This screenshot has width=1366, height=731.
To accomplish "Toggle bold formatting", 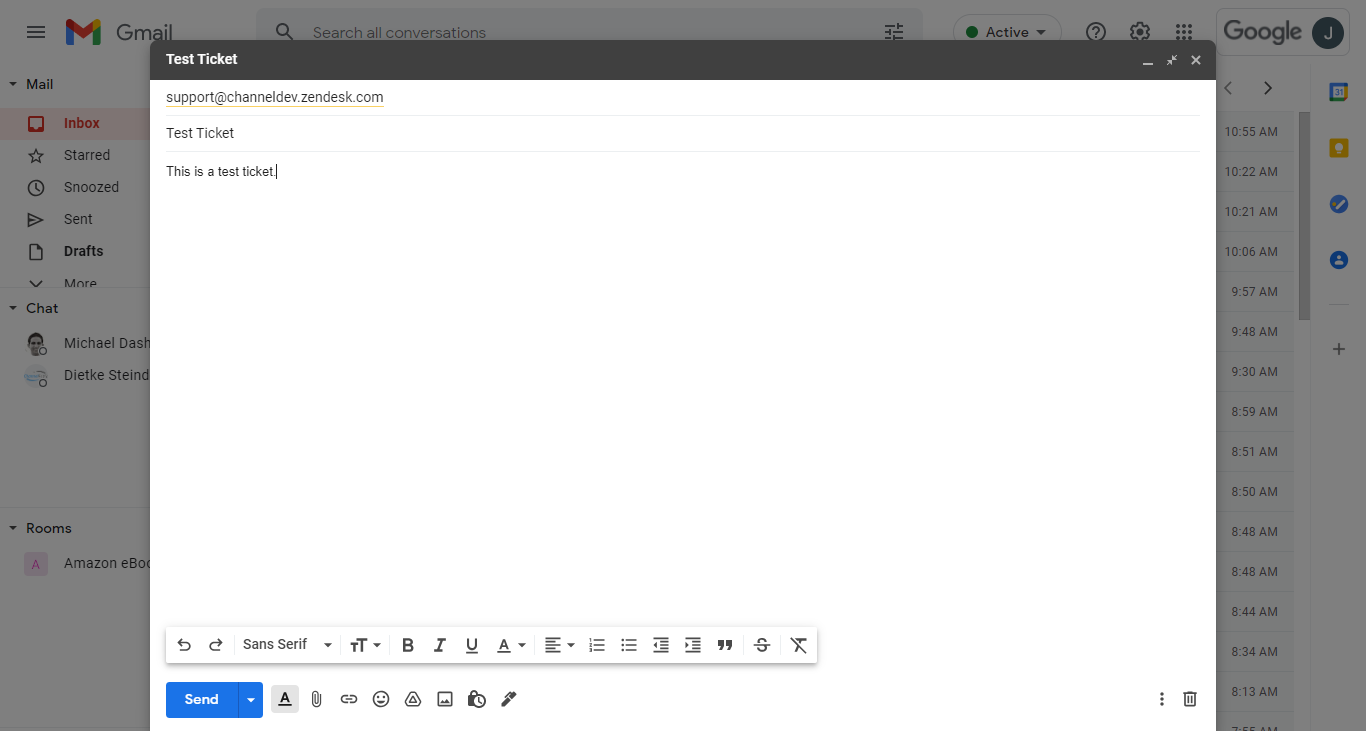I will click(407, 645).
